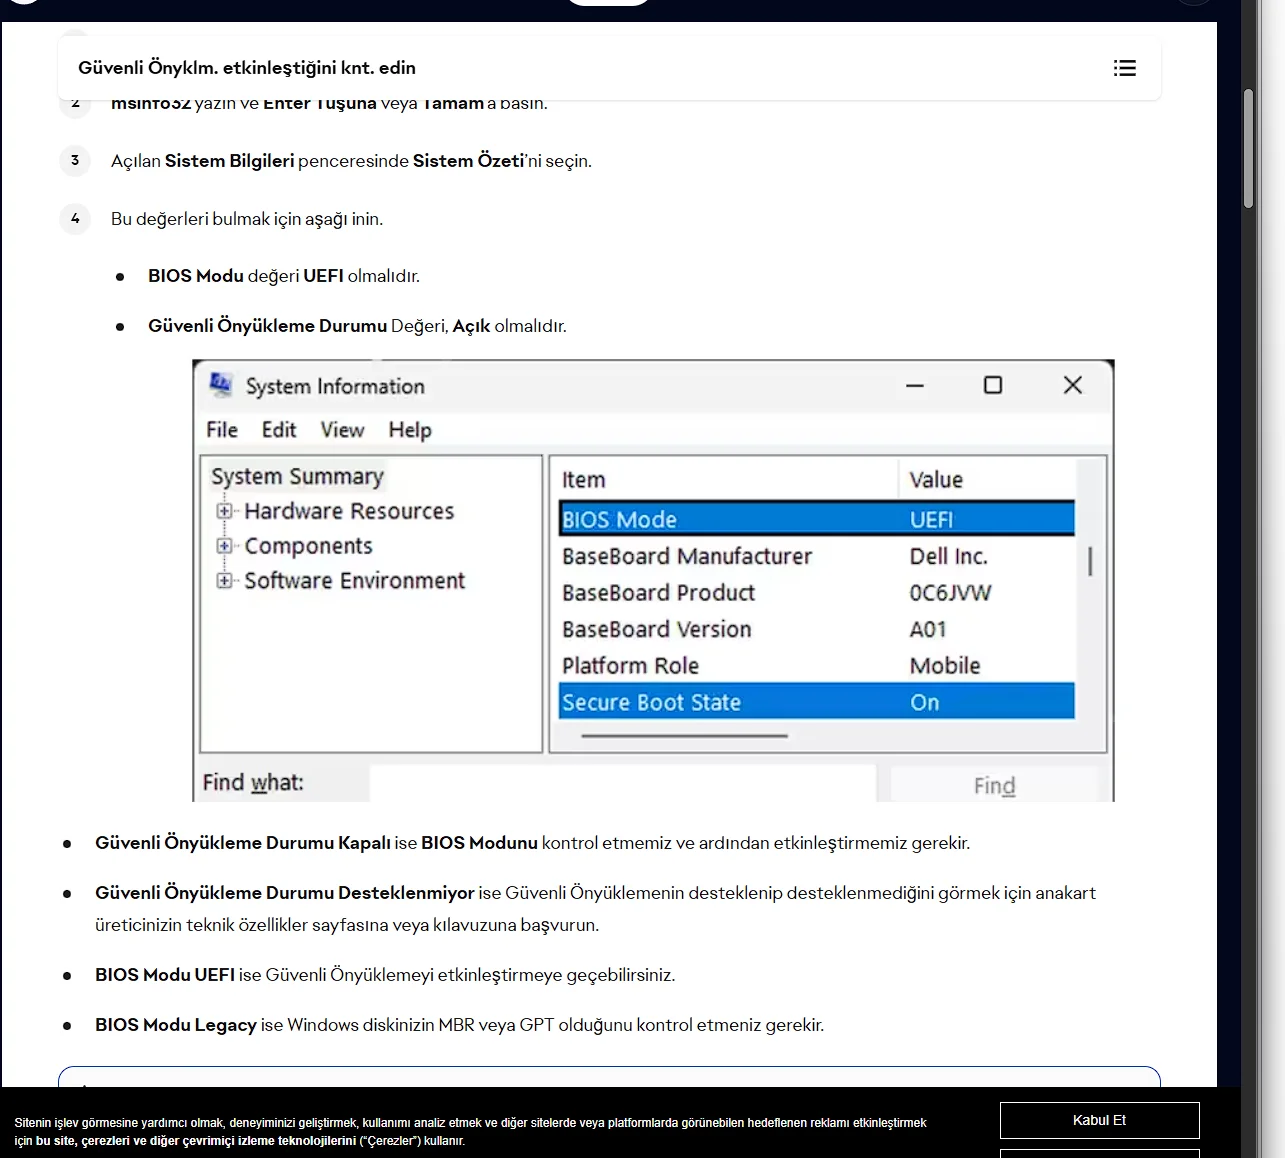Select the BaseBoard Manufacturer row label
The width and height of the screenshot is (1285, 1158).
687,556
